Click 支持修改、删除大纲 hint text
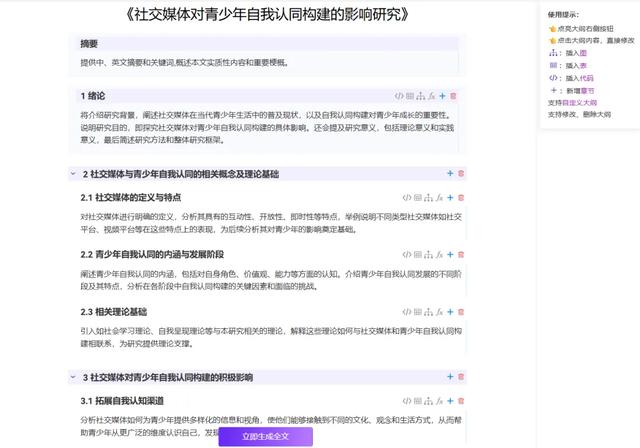Viewport: 640px width, 448px height. 579,114
